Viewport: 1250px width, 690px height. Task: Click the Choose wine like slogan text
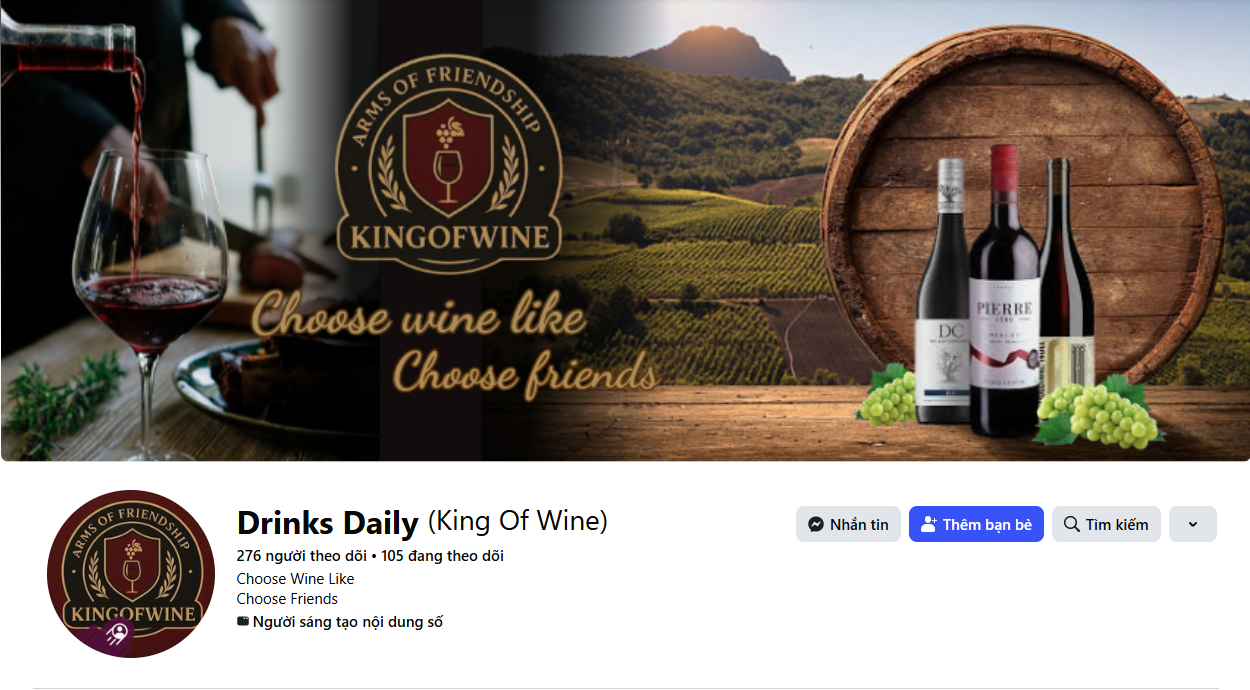[418, 317]
